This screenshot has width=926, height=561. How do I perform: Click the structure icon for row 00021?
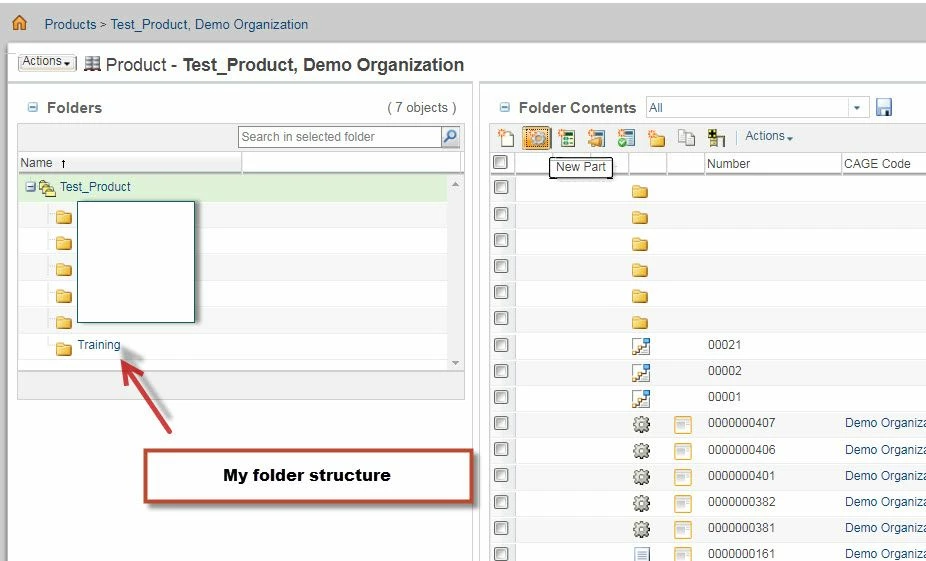pos(641,345)
